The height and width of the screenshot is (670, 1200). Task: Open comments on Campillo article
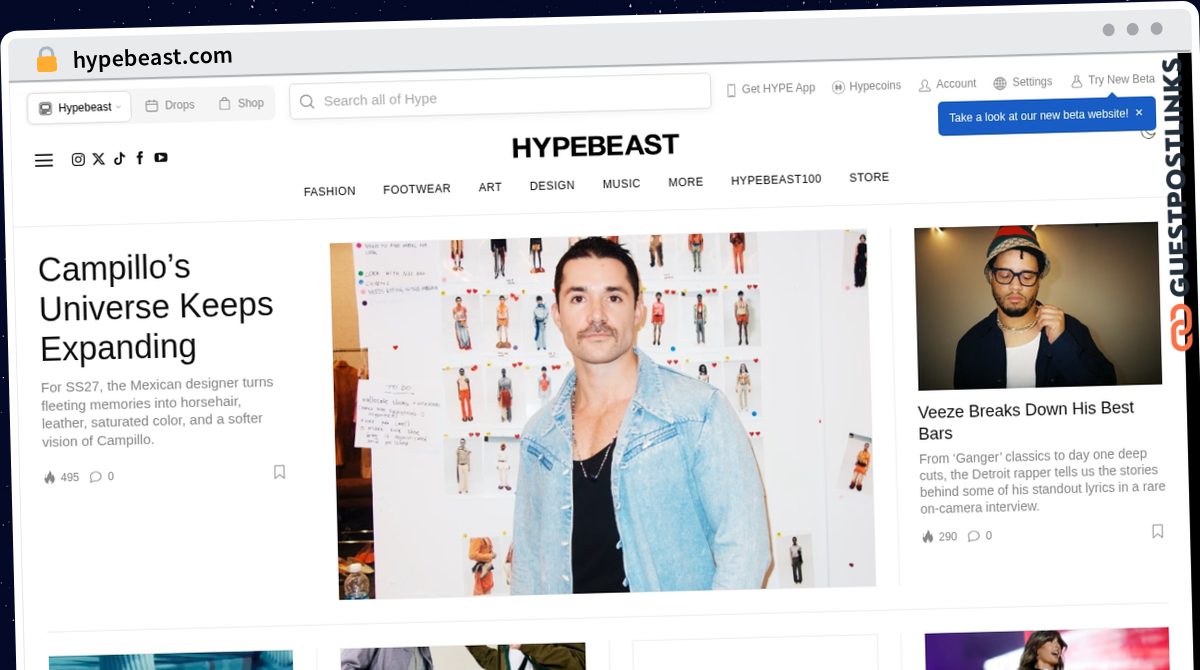pos(101,476)
